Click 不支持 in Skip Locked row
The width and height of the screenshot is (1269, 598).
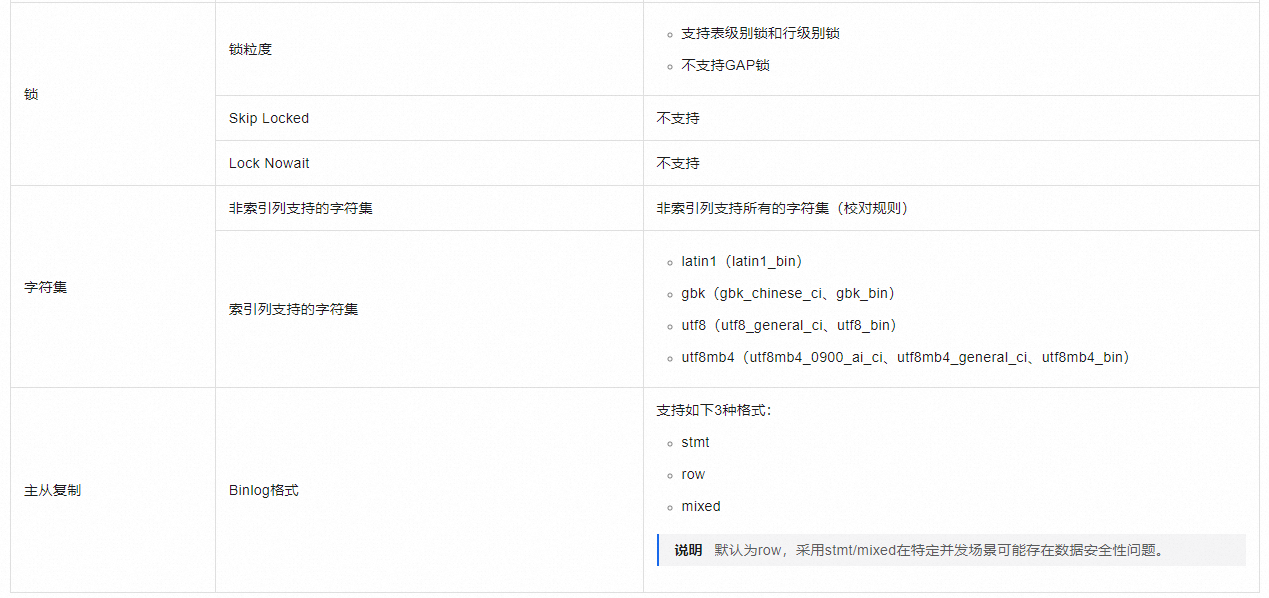[x=678, y=118]
